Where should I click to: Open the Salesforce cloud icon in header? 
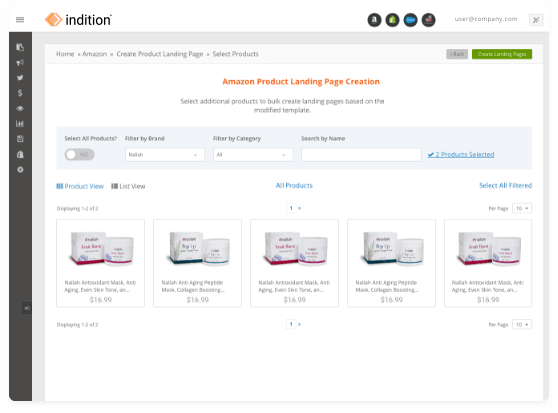click(x=410, y=20)
